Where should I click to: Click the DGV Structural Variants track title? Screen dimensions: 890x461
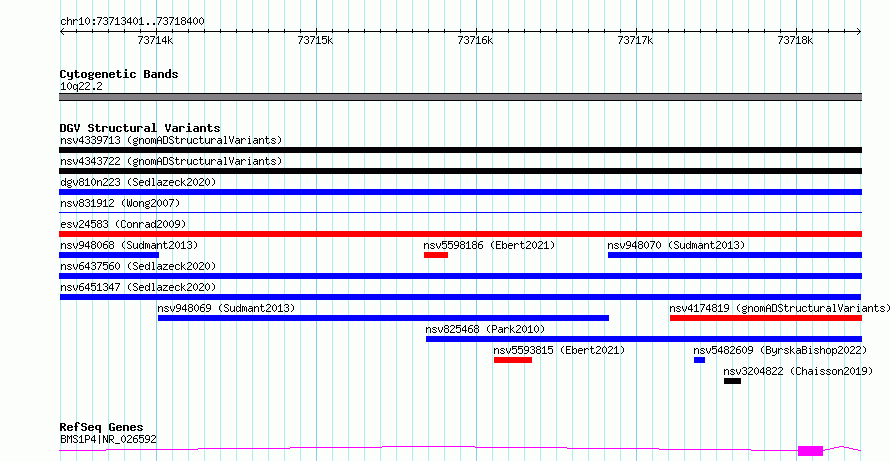140,128
